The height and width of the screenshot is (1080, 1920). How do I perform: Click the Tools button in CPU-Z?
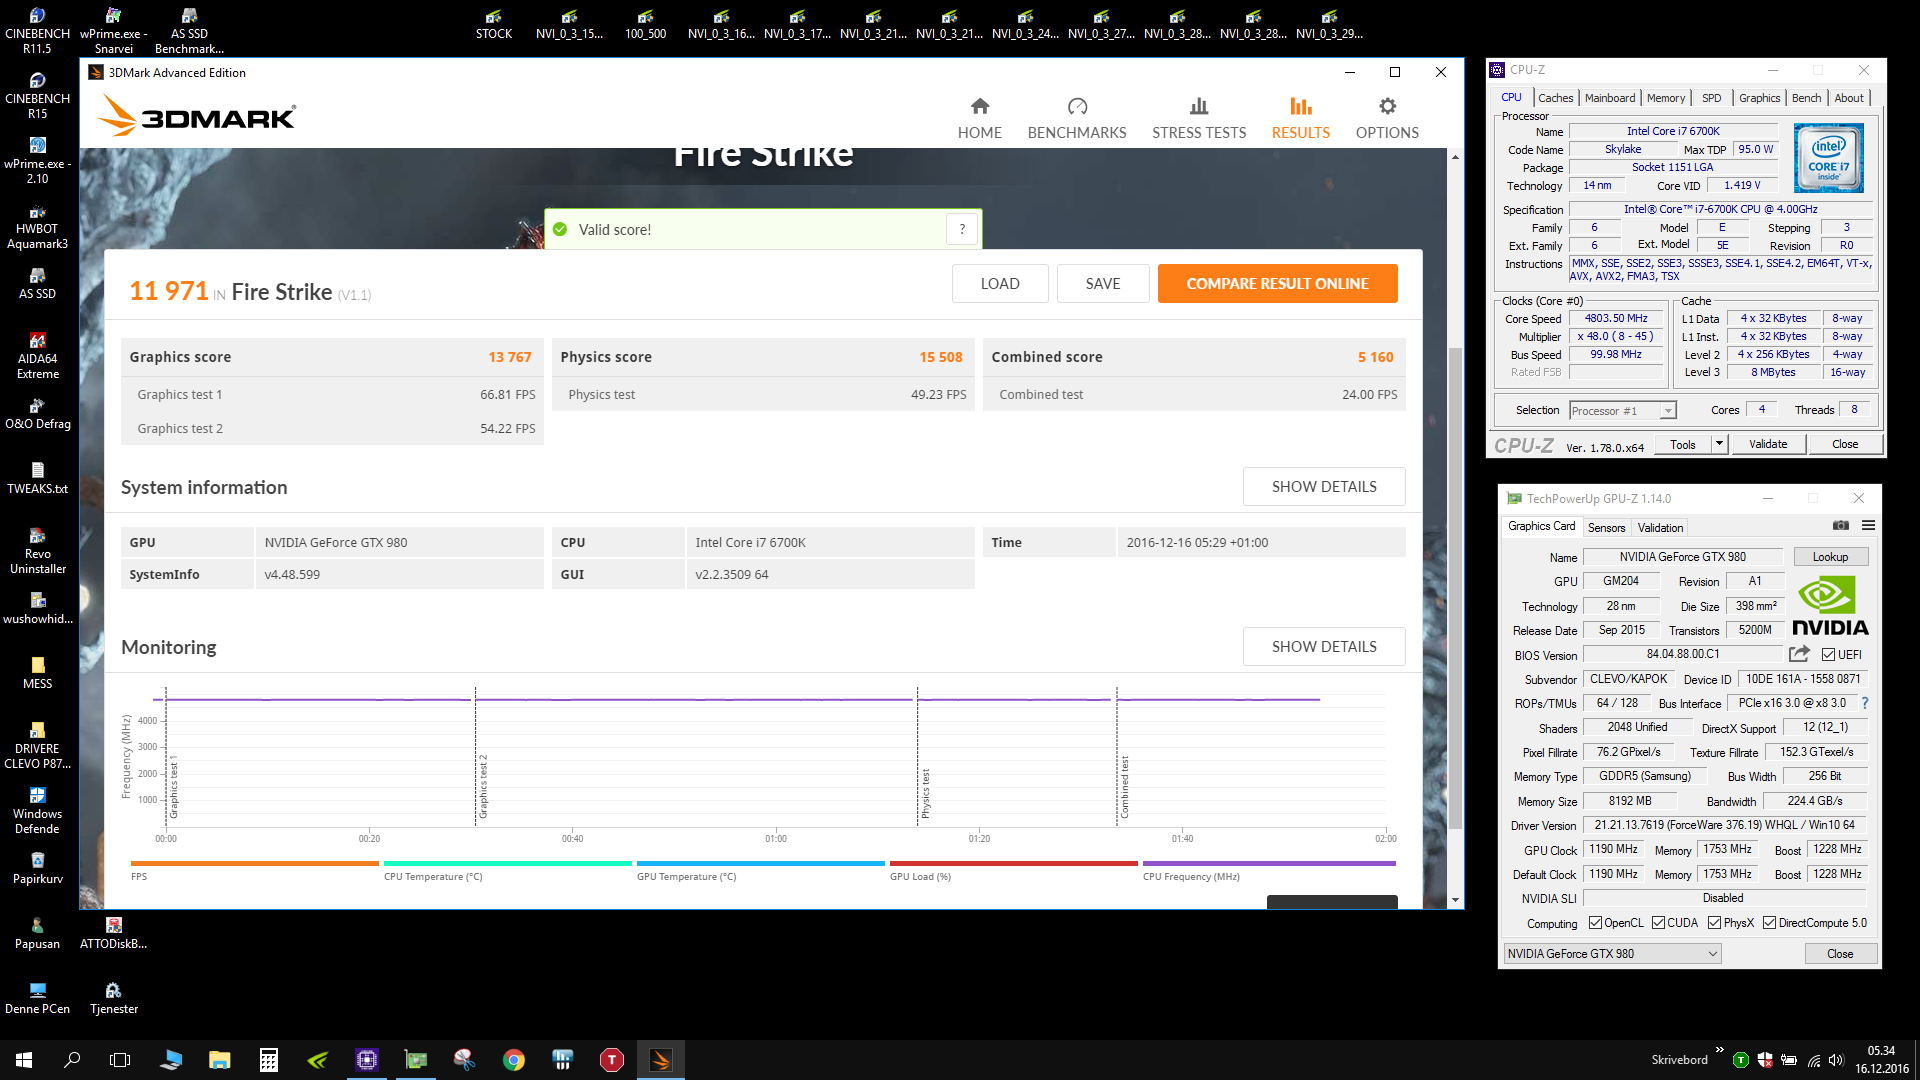pos(1682,444)
